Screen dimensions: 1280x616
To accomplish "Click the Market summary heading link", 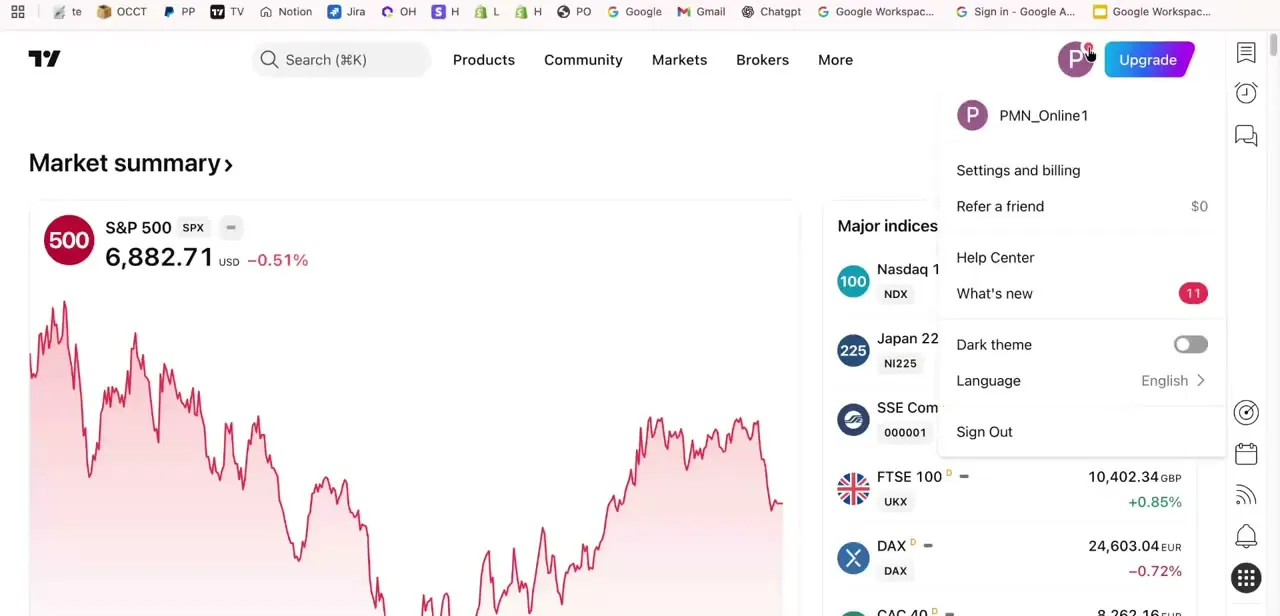I will (x=131, y=163).
